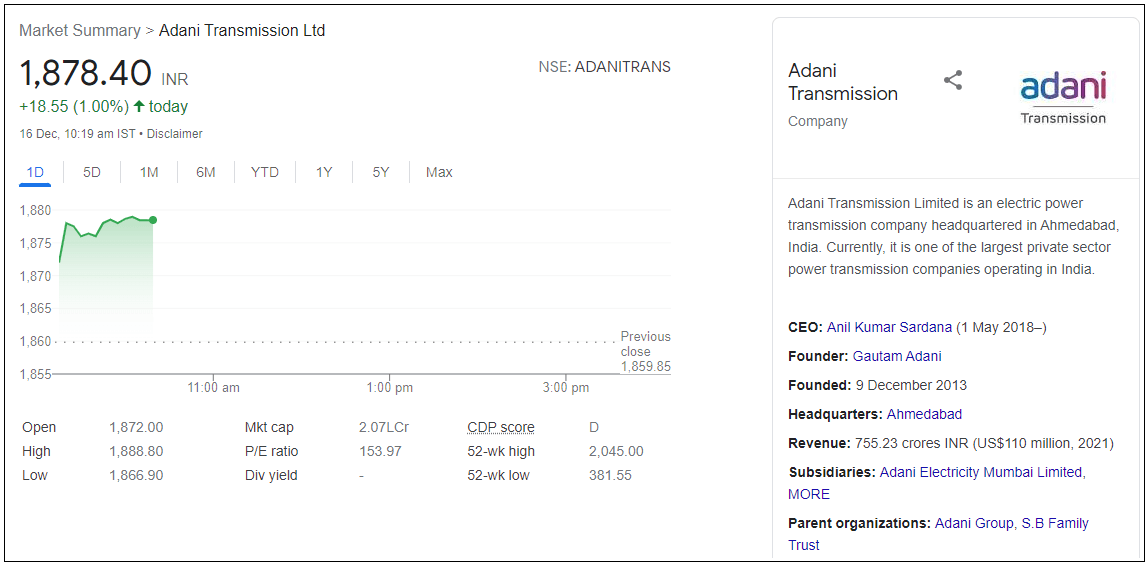The image size is (1147, 564).
Task: Click the Adani Transmission logo
Action: 1063,98
